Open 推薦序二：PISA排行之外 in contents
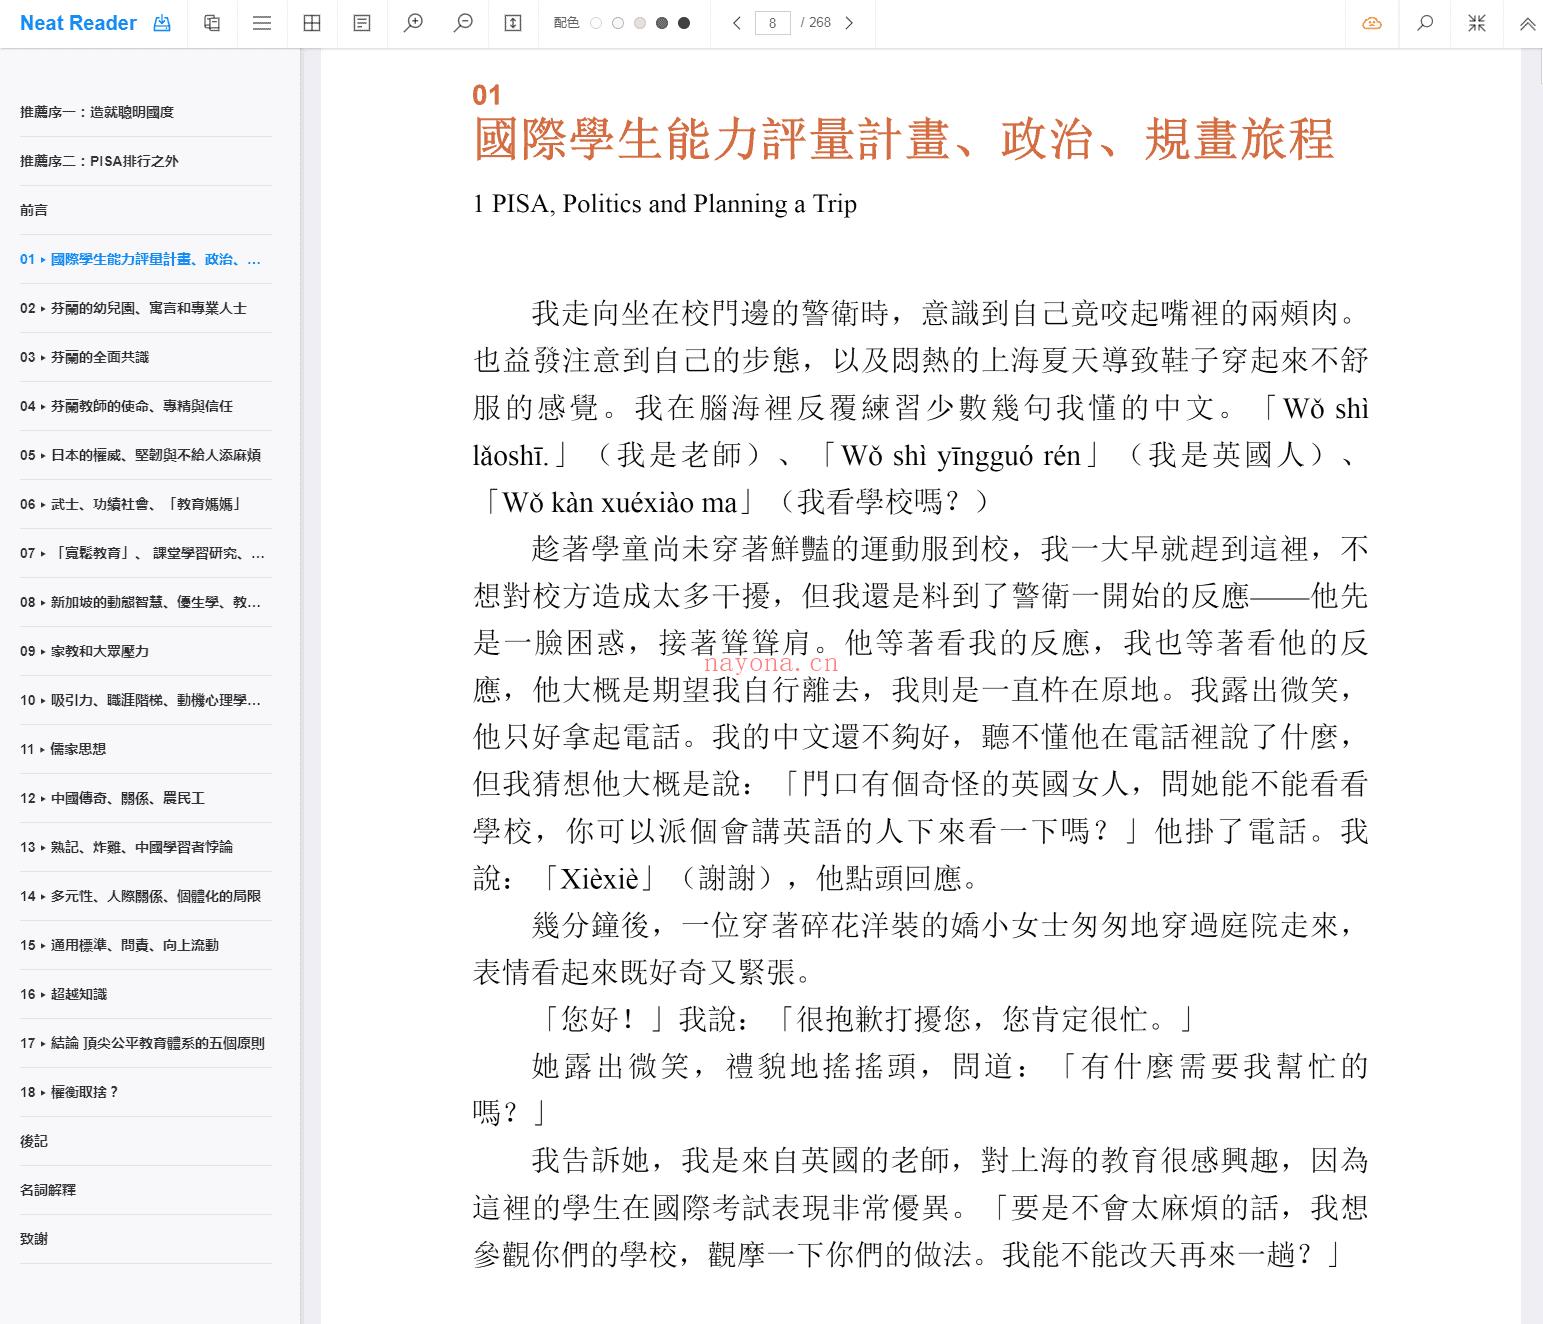This screenshot has height=1324, width=1543. coord(99,161)
